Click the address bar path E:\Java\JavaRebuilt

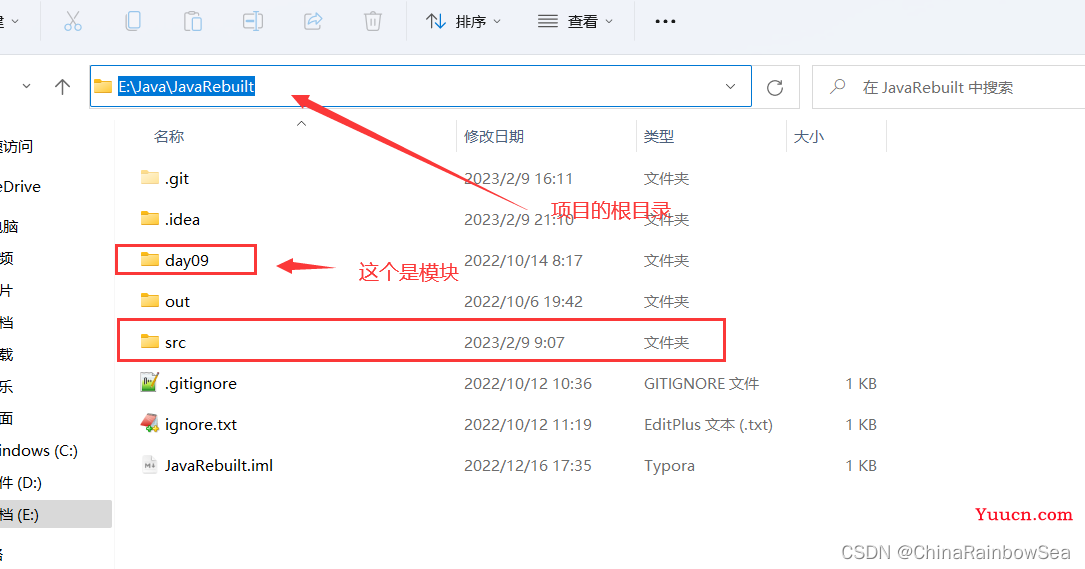186,87
